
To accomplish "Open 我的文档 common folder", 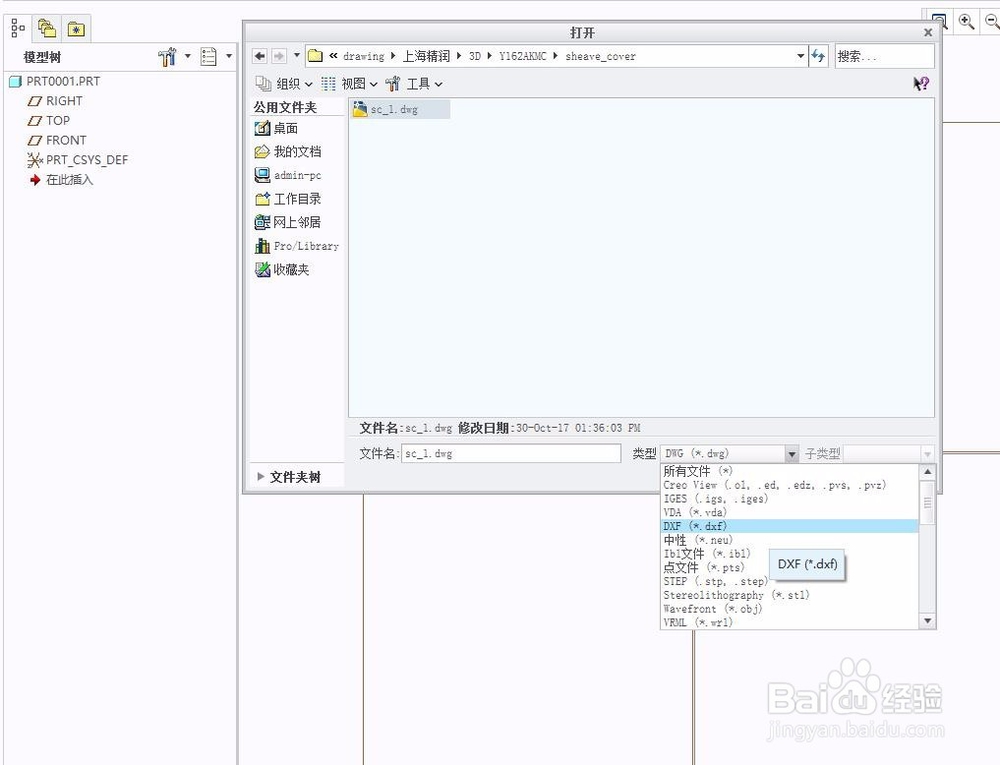I will click(288, 152).
